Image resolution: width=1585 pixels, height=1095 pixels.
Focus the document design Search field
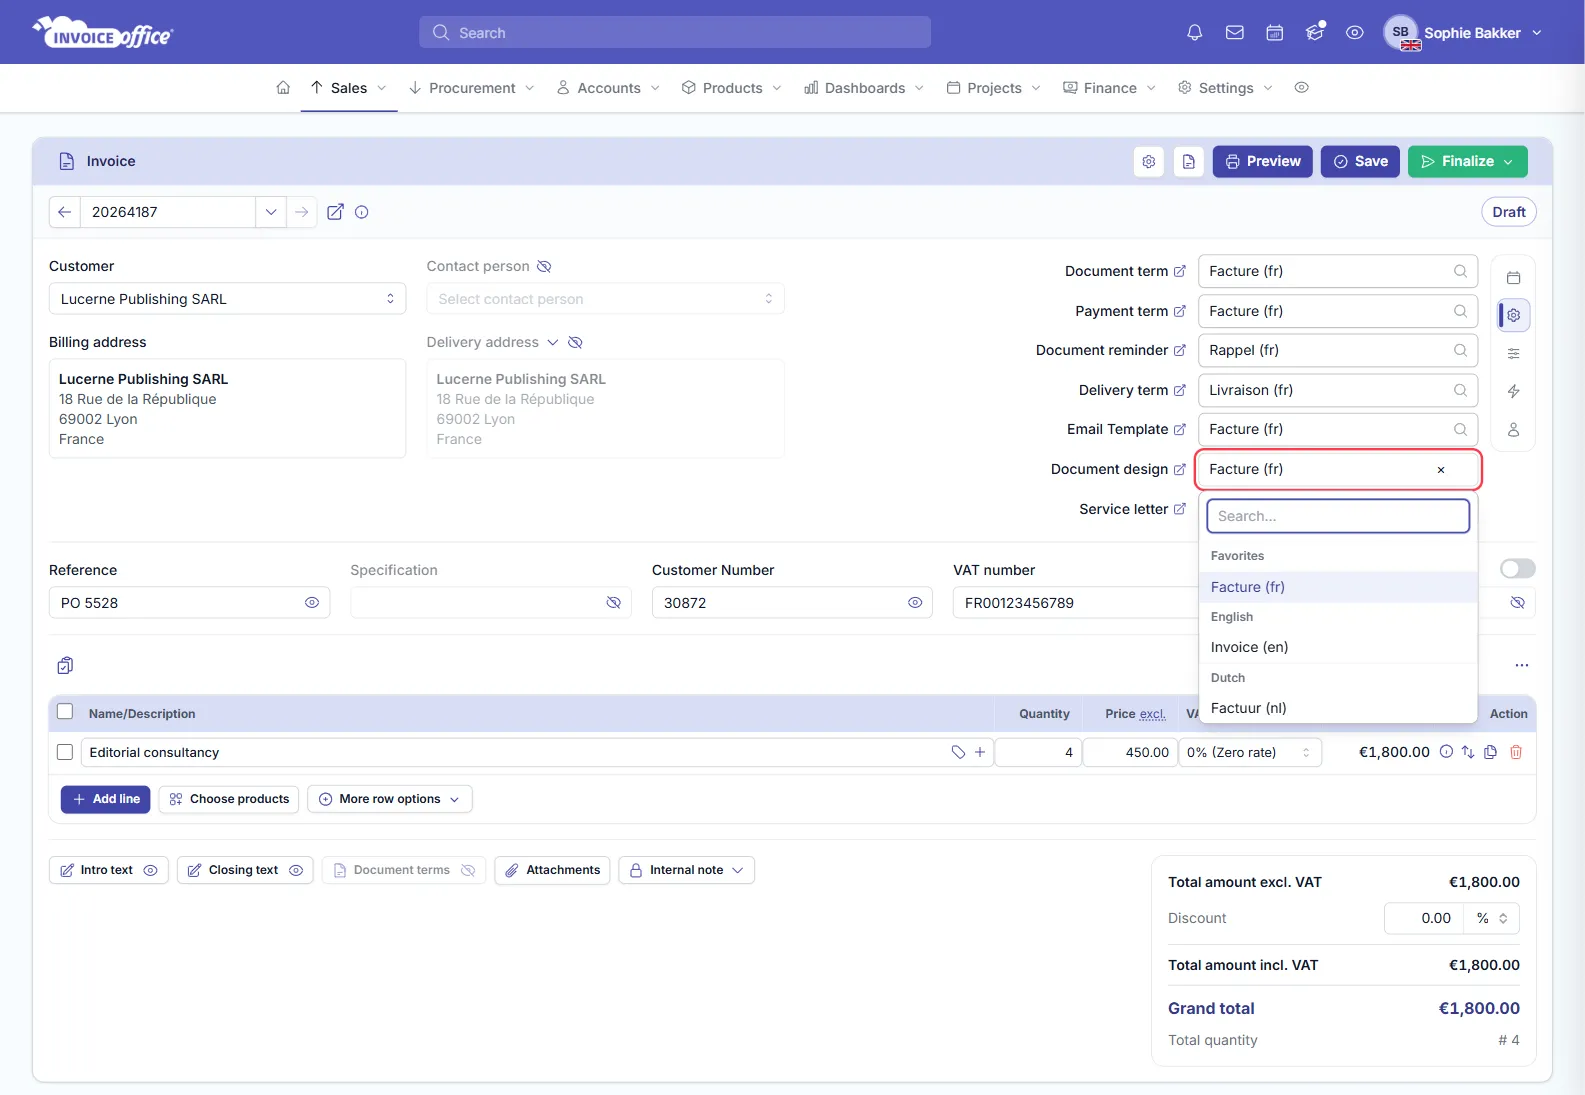pos(1338,516)
